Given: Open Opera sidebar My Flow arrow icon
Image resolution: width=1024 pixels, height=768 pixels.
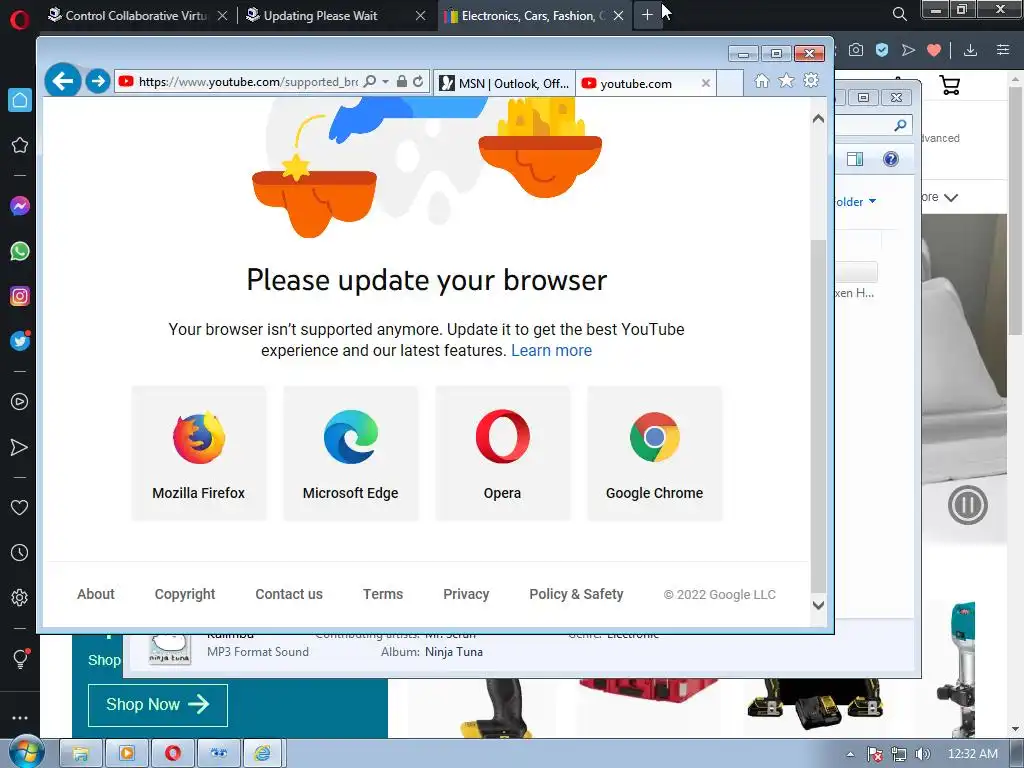Looking at the screenshot, I should point(20,447).
